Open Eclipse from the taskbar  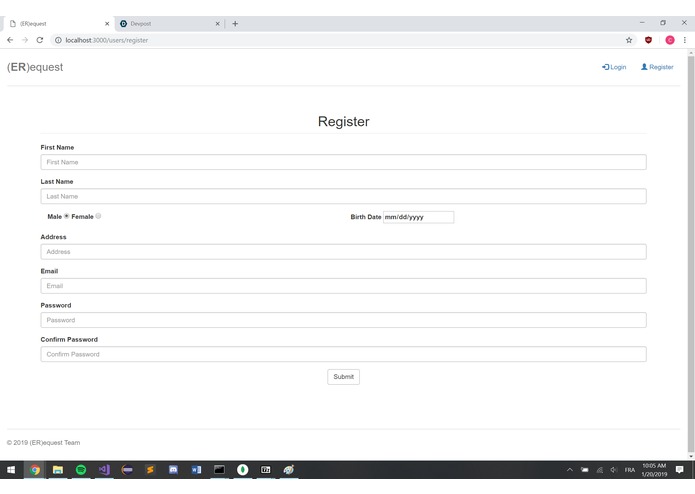127,470
